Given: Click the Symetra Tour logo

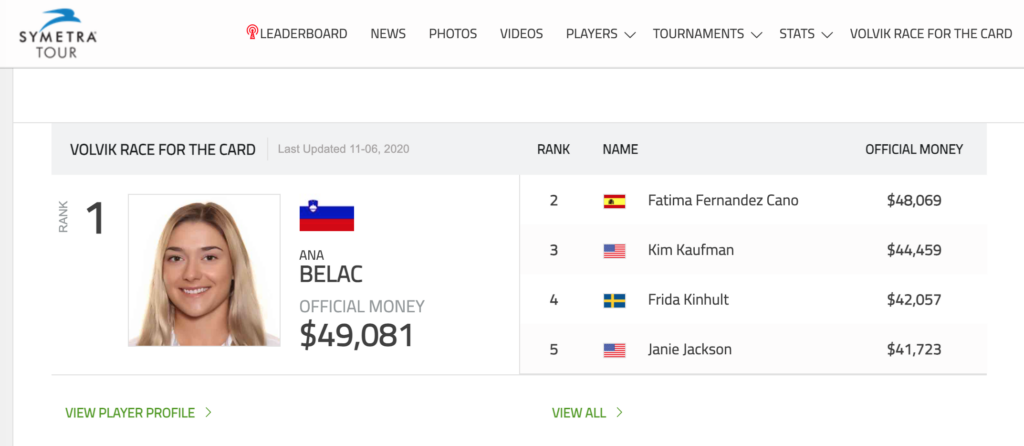Looking at the screenshot, I should tap(58, 34).
